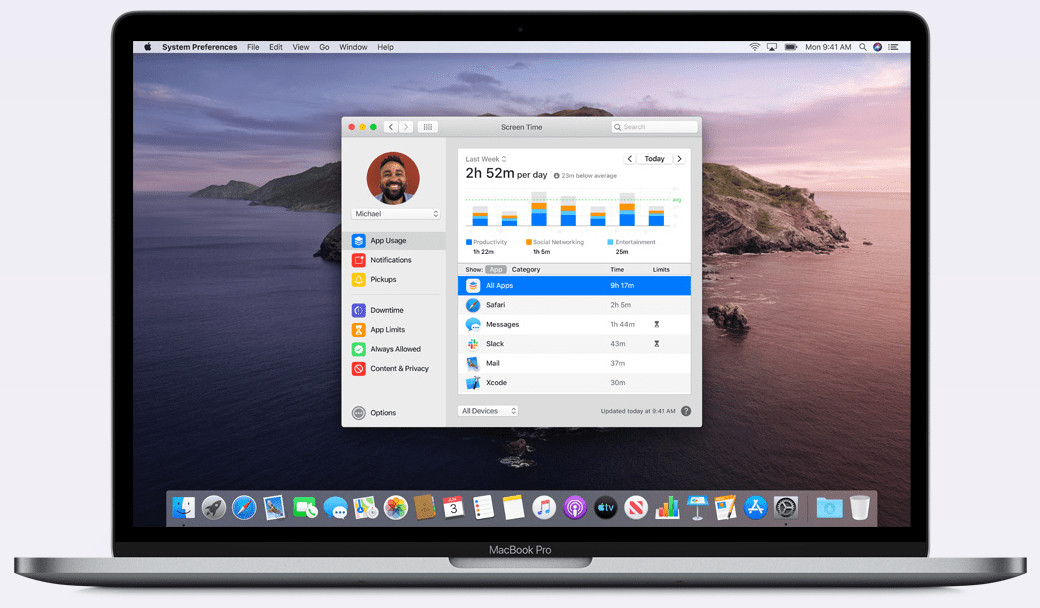
Task: Open Screen Time Options
Action: tap(374, 412)
